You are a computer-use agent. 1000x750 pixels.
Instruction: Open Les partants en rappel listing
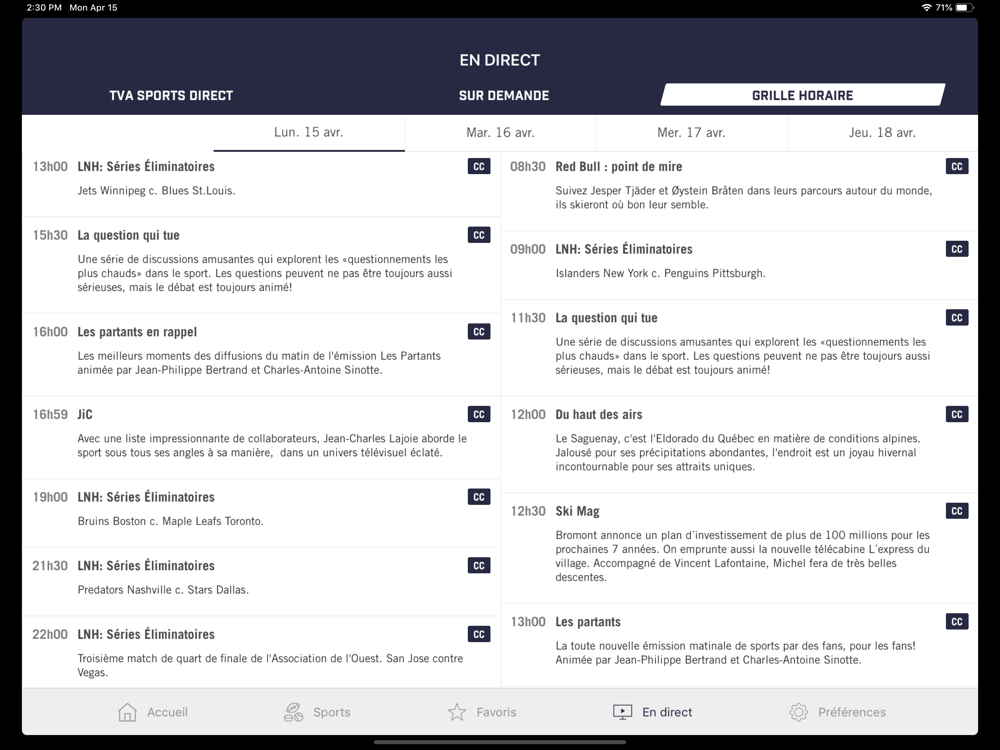point(261,355)
